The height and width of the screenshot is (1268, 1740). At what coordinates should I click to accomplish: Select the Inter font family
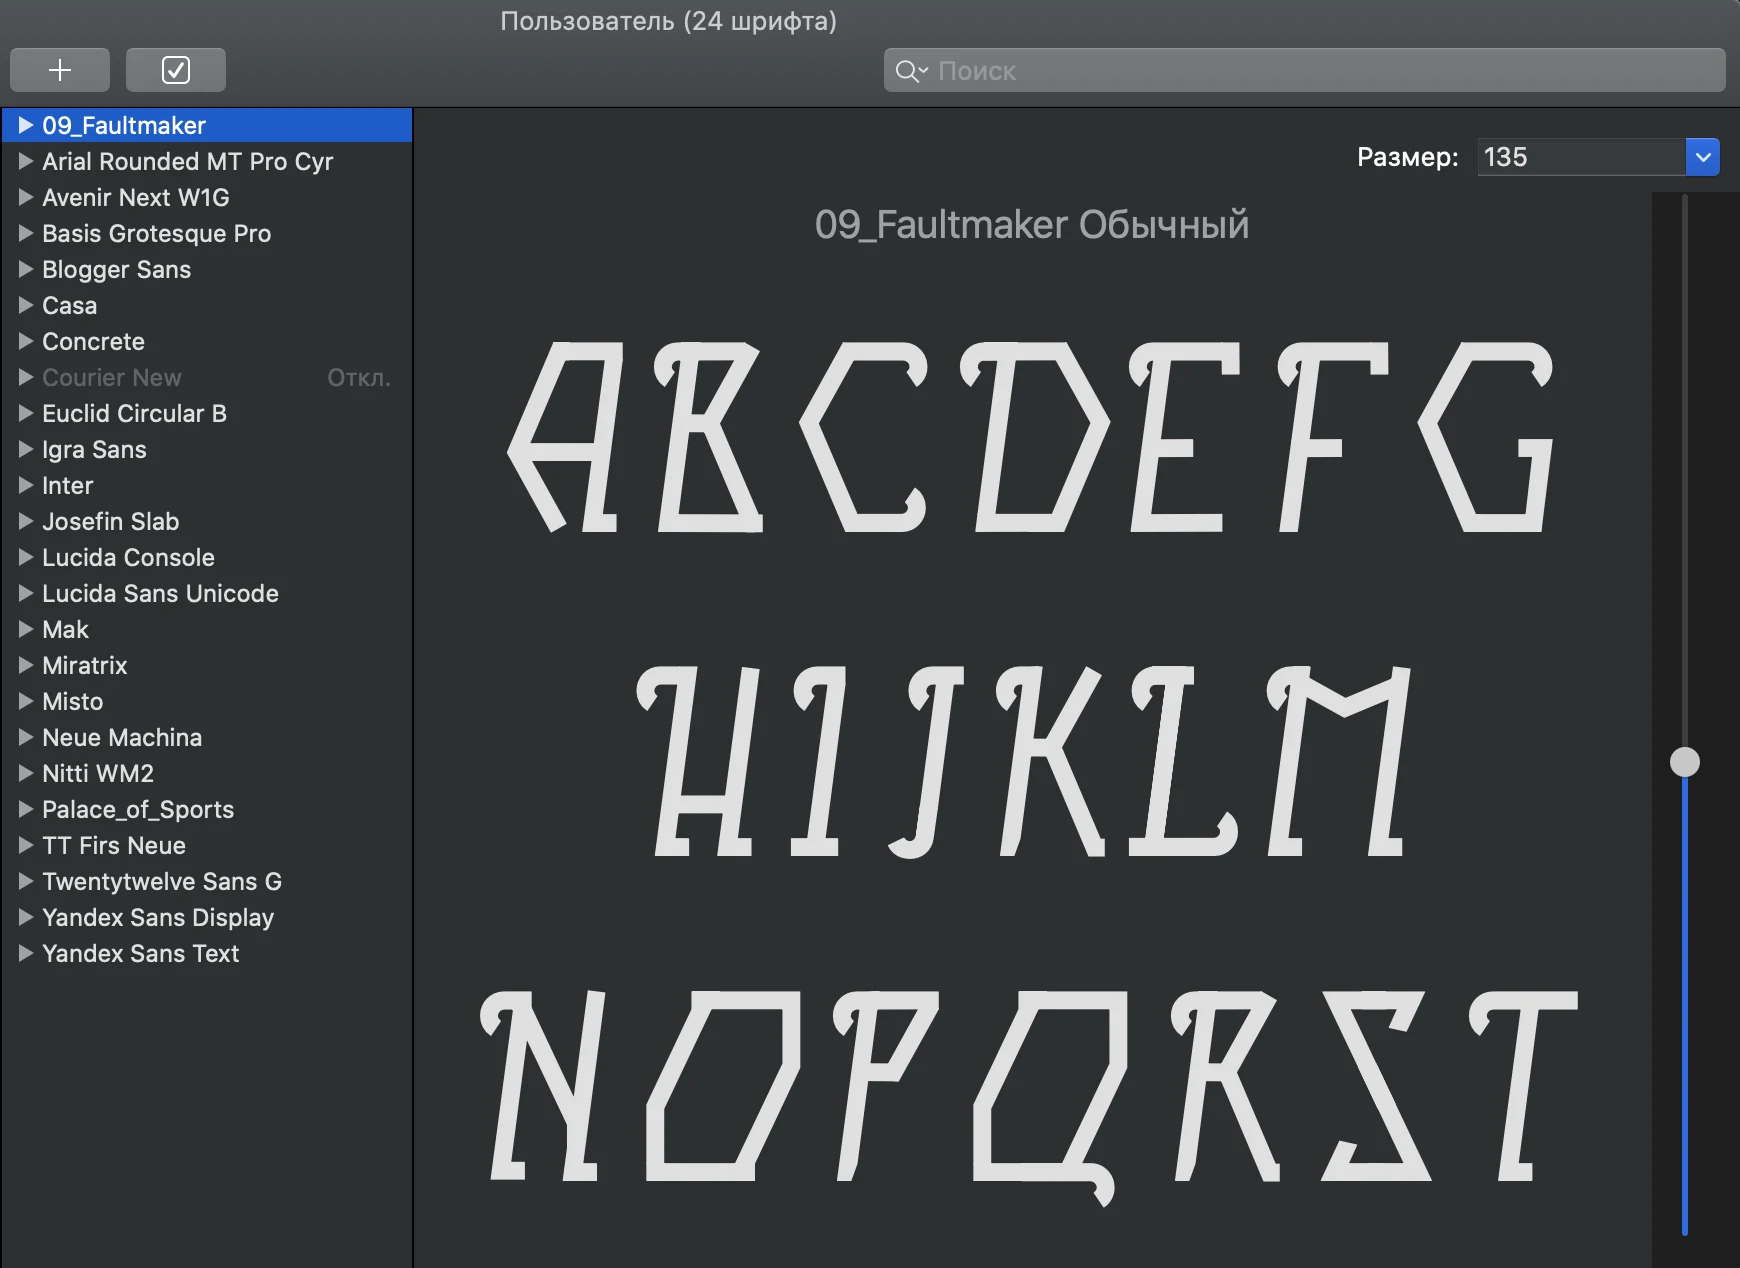[207, 485]
